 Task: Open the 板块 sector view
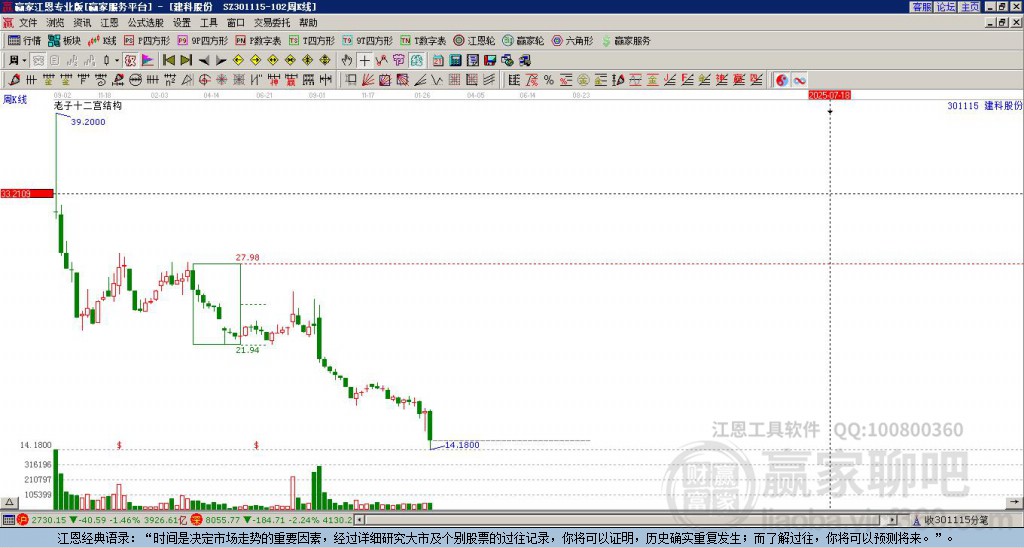tap(65, 40)
